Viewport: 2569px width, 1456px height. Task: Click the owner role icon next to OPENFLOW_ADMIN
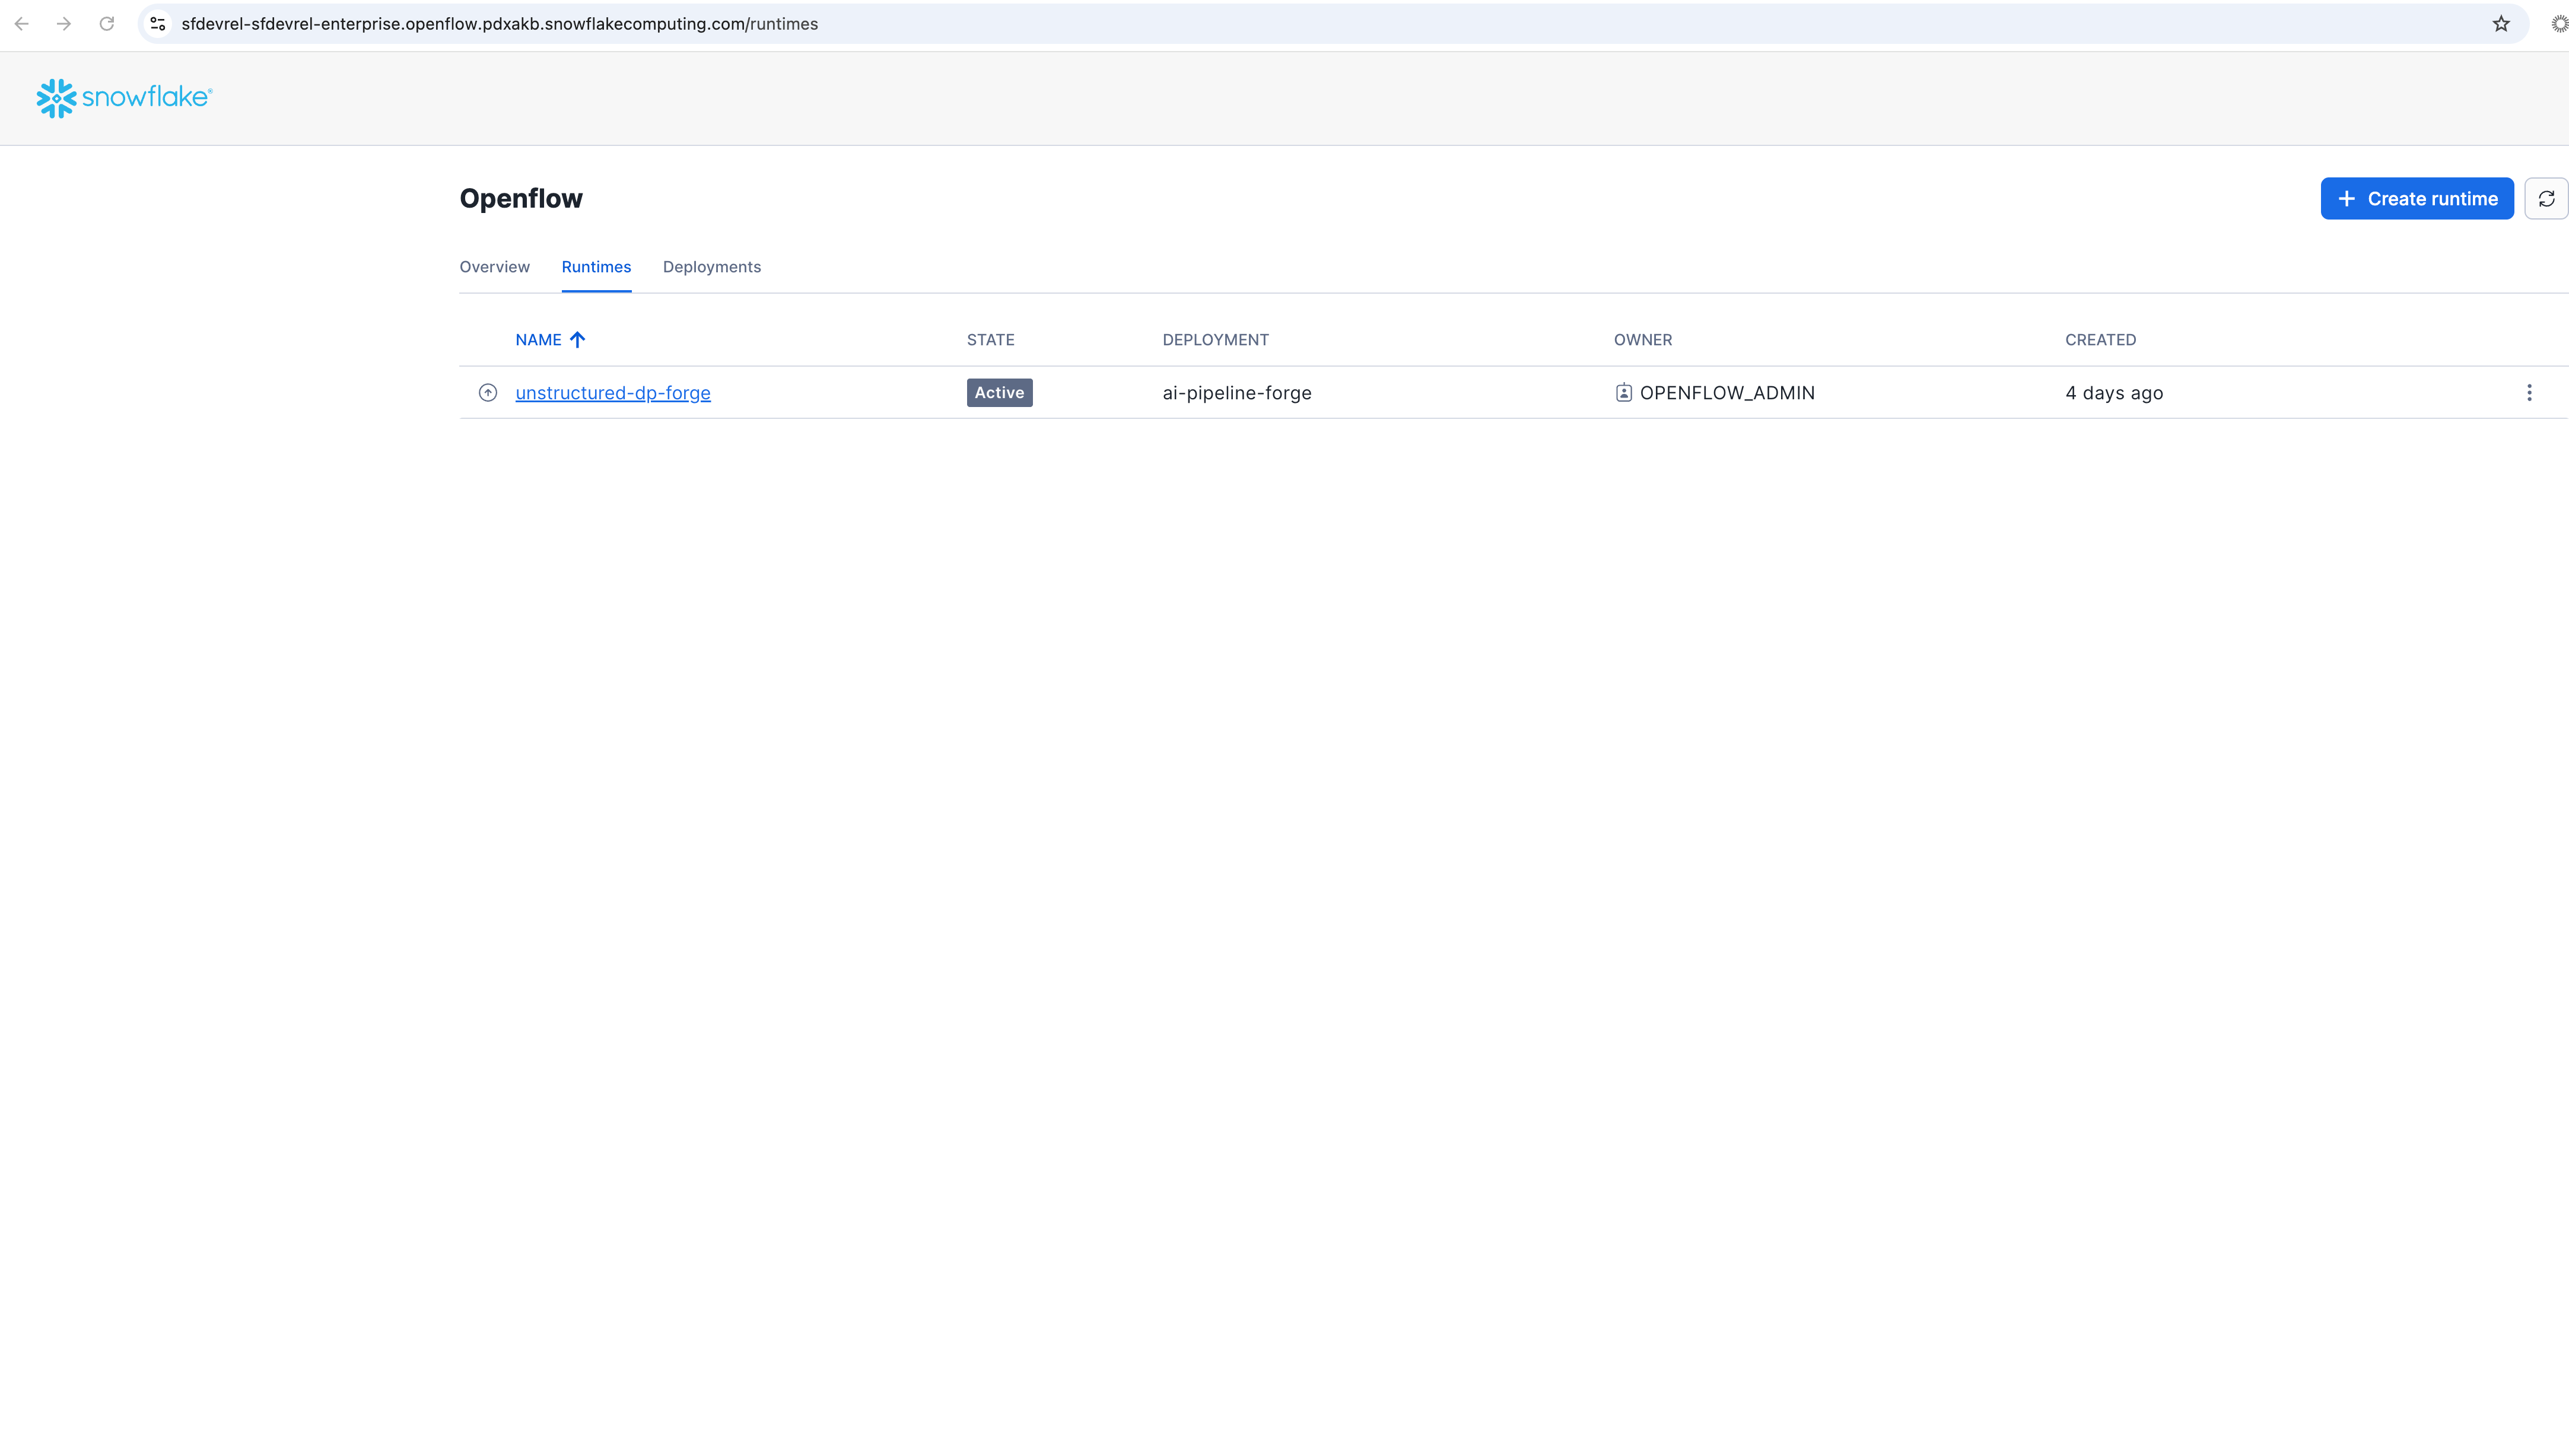pyautogui.click(x=1623, y=393)
